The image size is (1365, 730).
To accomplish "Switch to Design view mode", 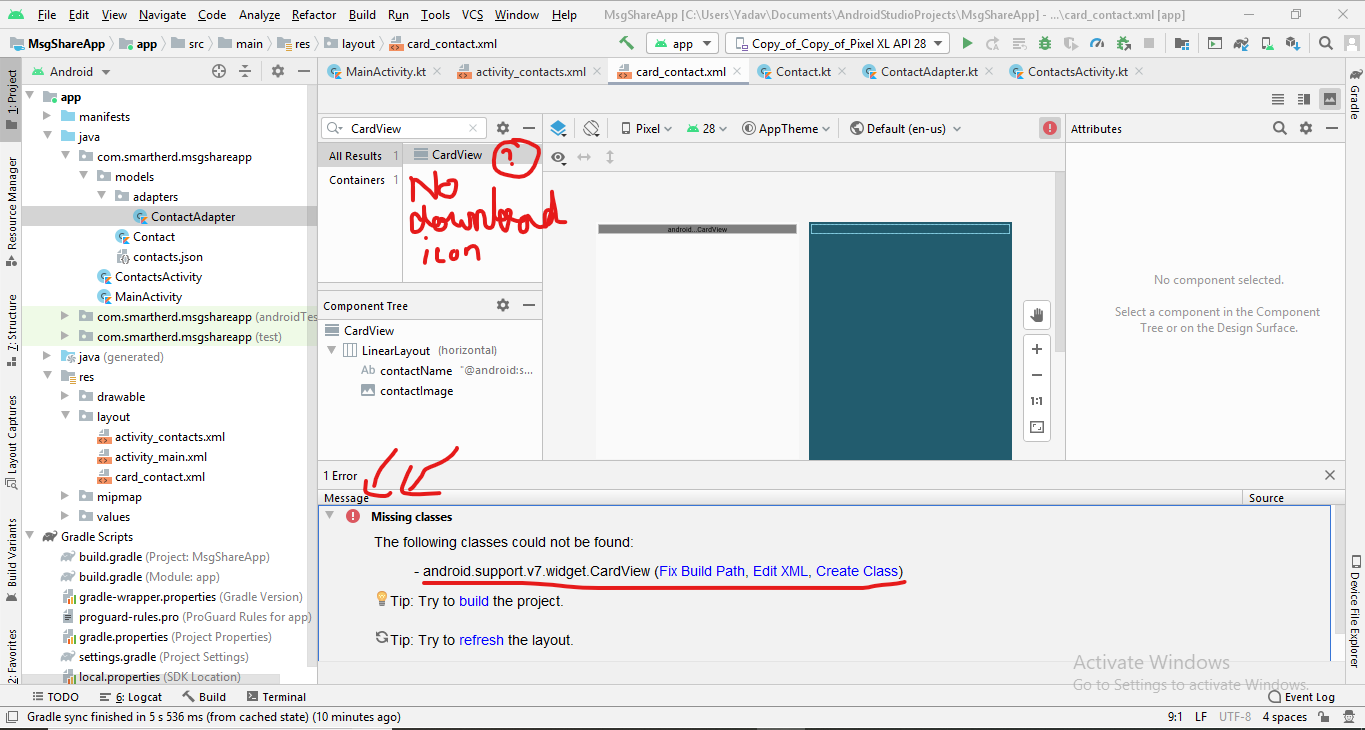I will (1329, 99).
